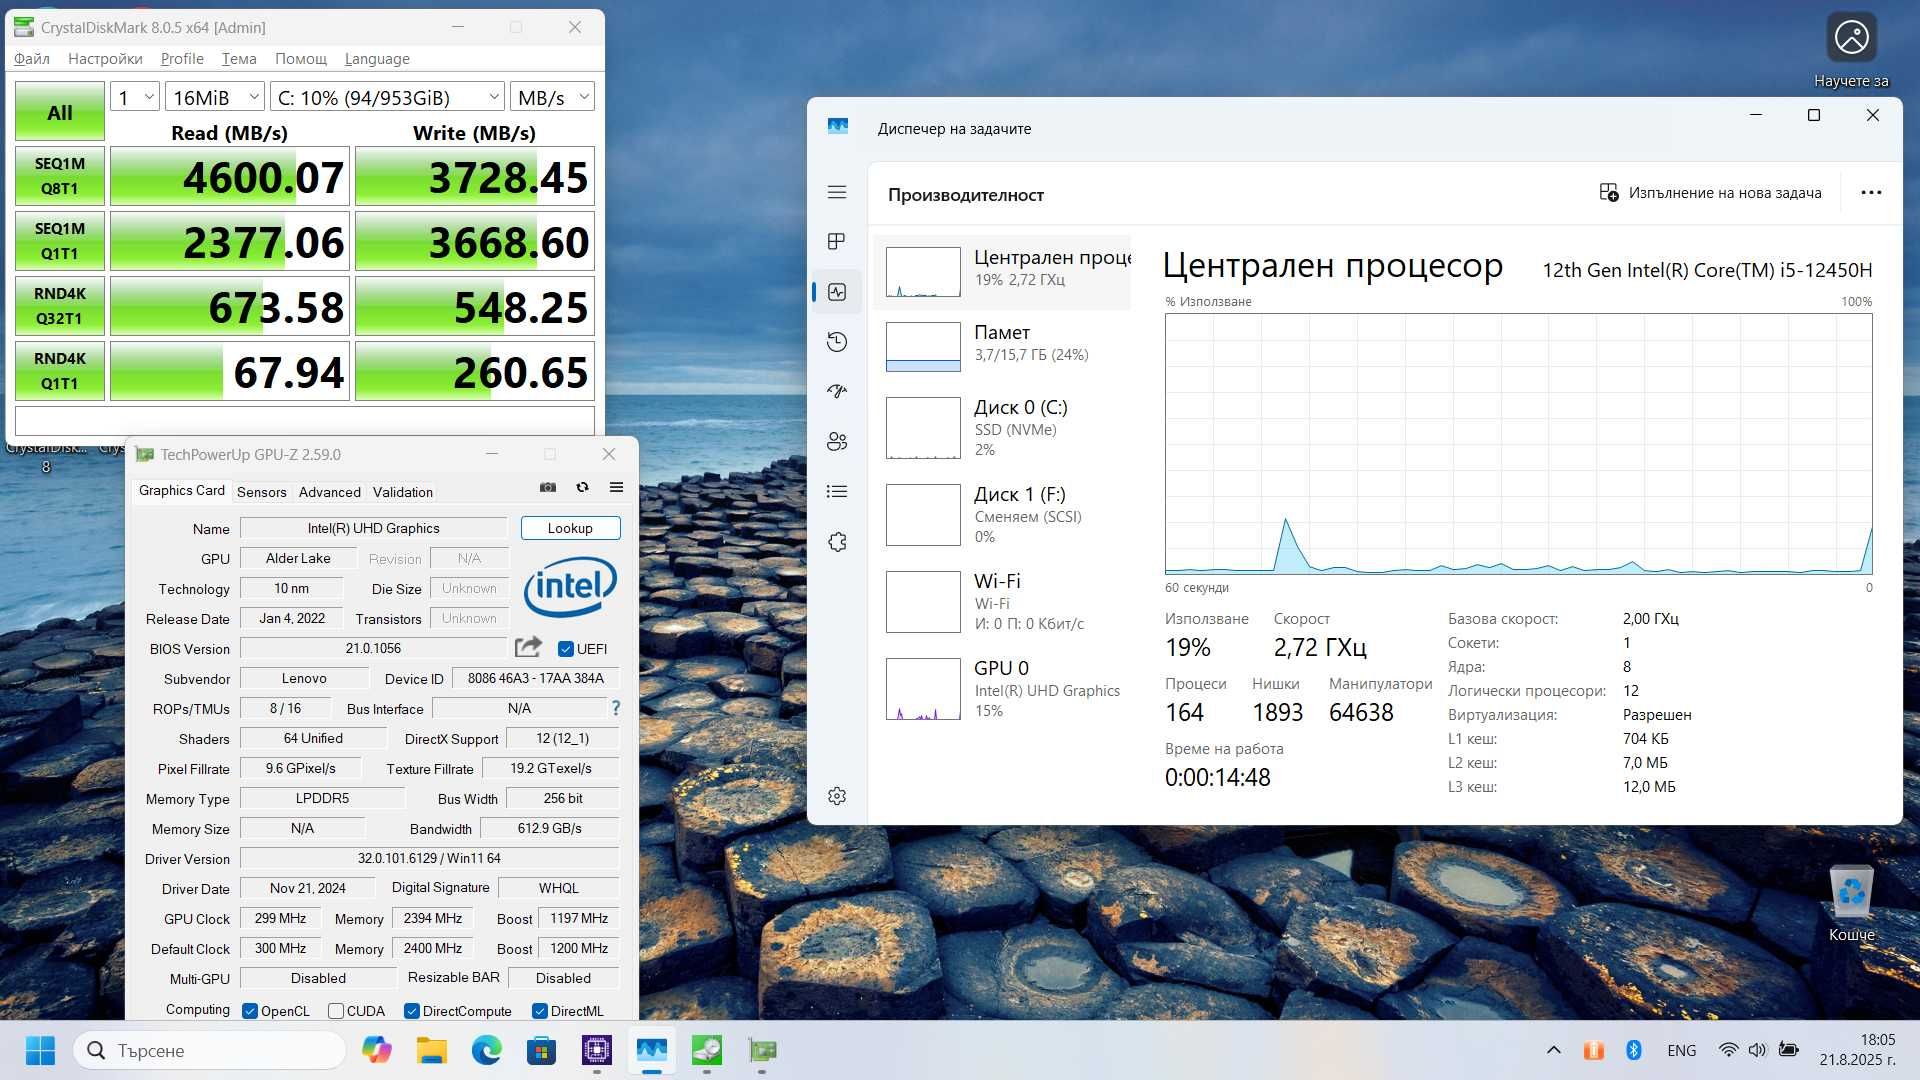Open the 16MiB test size dropdown
The image size is (1920, 1080).
215,97
